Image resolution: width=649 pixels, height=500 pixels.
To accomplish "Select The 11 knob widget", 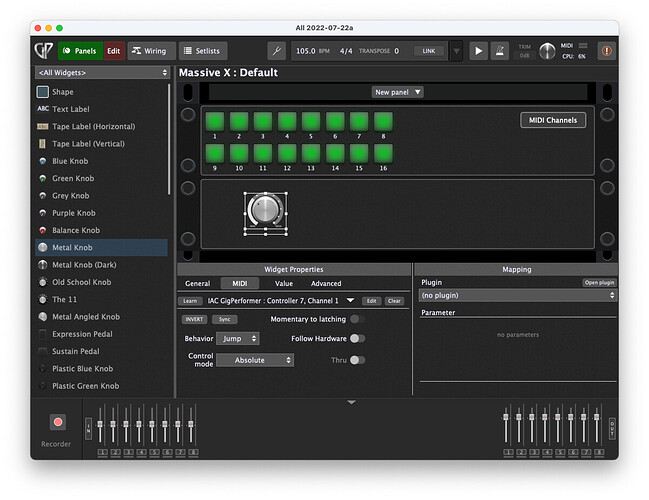I will pyautogui.click(x=102, y=300).
